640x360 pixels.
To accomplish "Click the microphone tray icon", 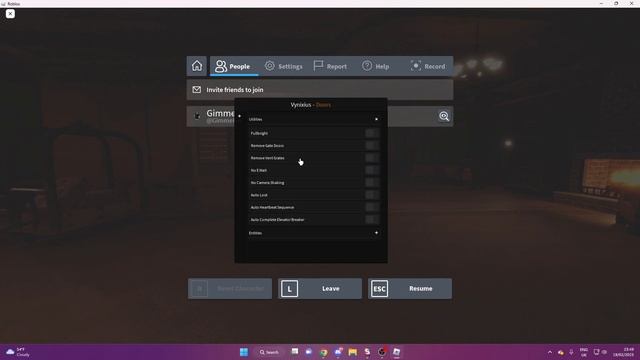I will [x=571, y=352].
